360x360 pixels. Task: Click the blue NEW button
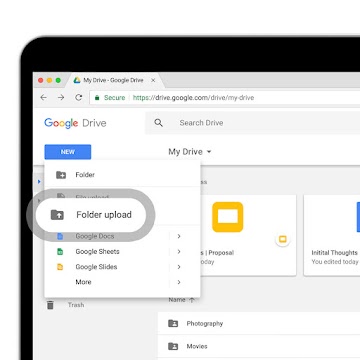(68, 152)
